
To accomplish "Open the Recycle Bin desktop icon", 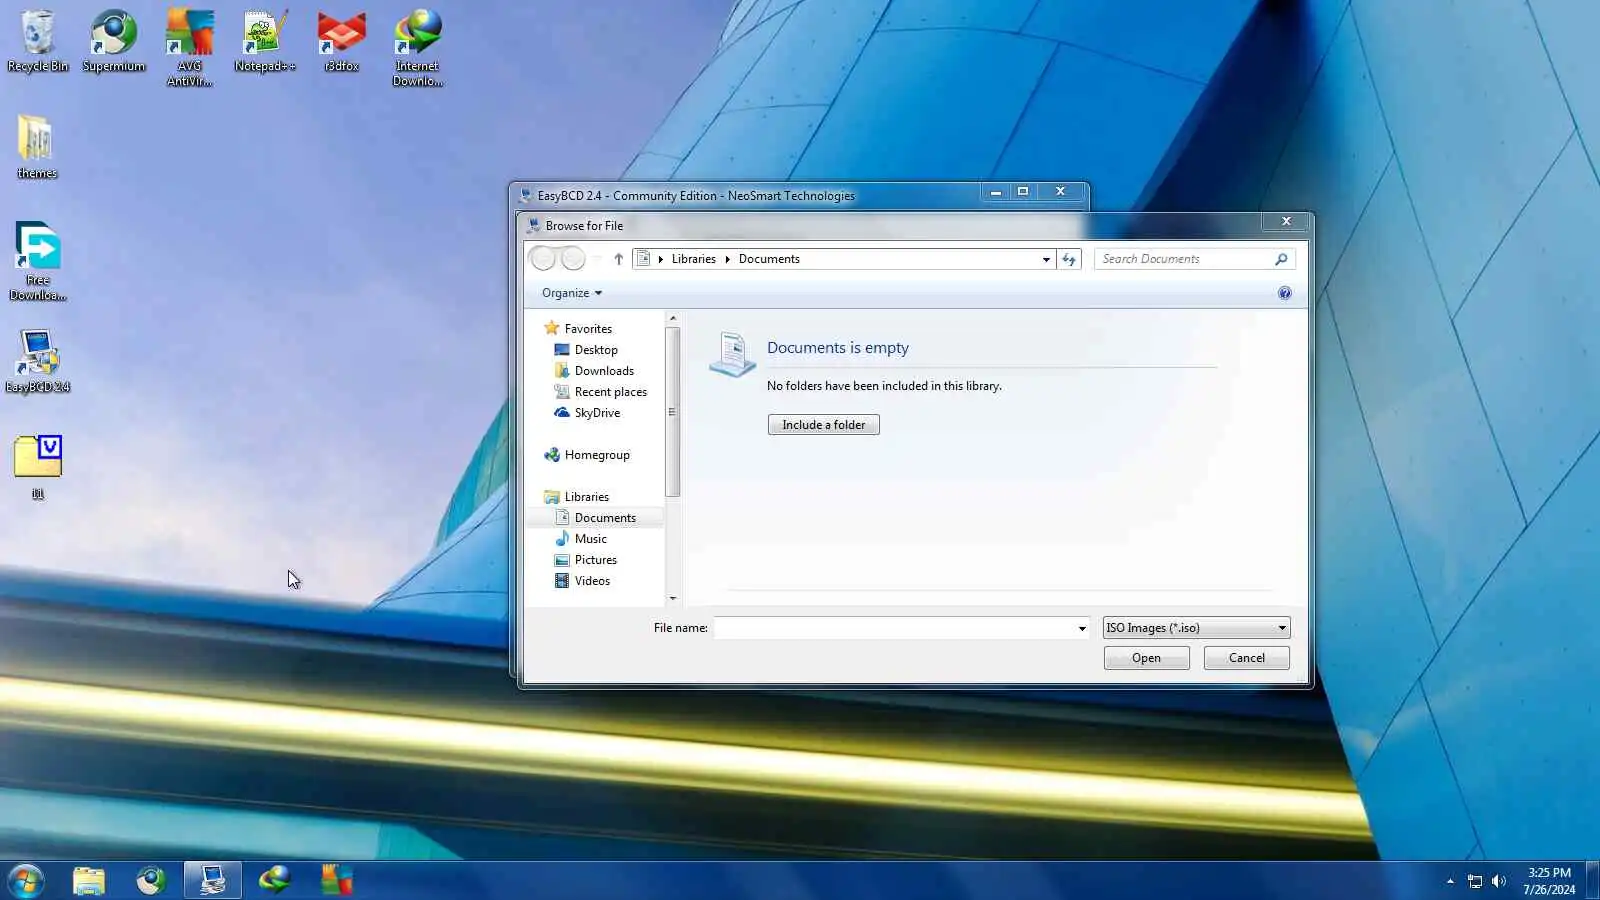I will [38, 41].
